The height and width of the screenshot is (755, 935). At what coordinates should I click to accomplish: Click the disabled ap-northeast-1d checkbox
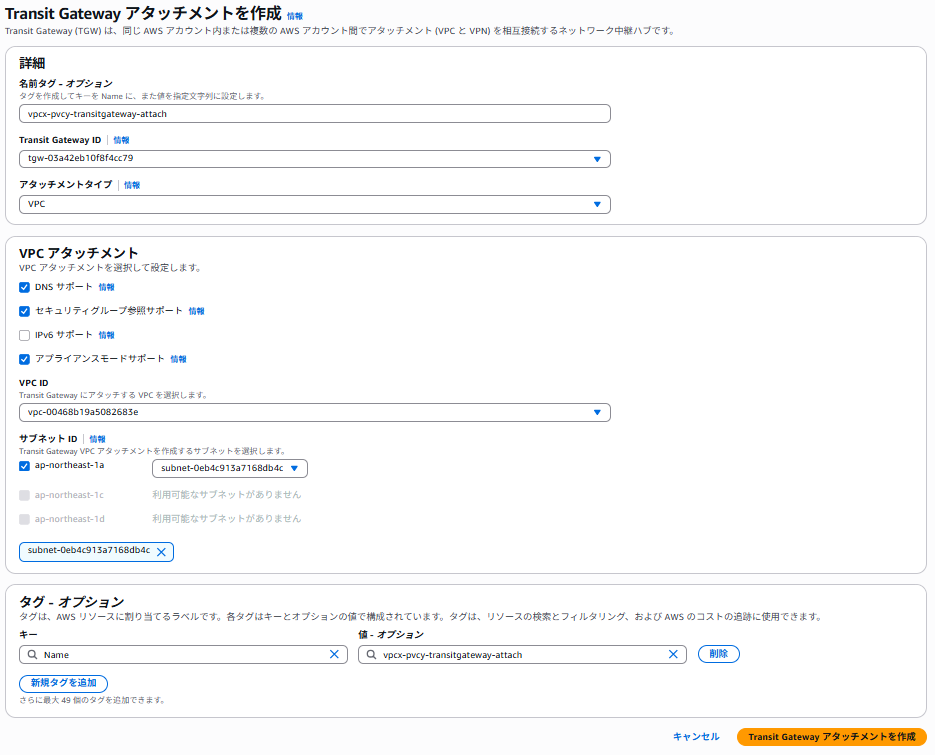point(24,519)
